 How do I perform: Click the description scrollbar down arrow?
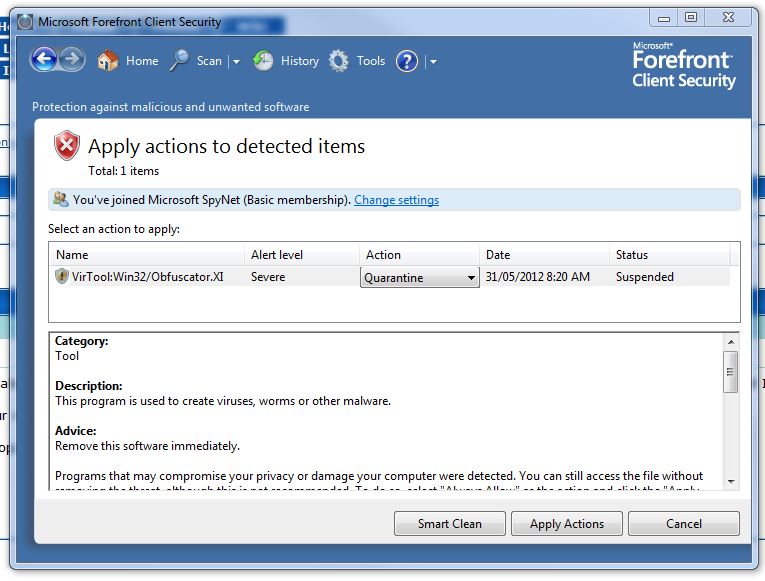(731, 481)
